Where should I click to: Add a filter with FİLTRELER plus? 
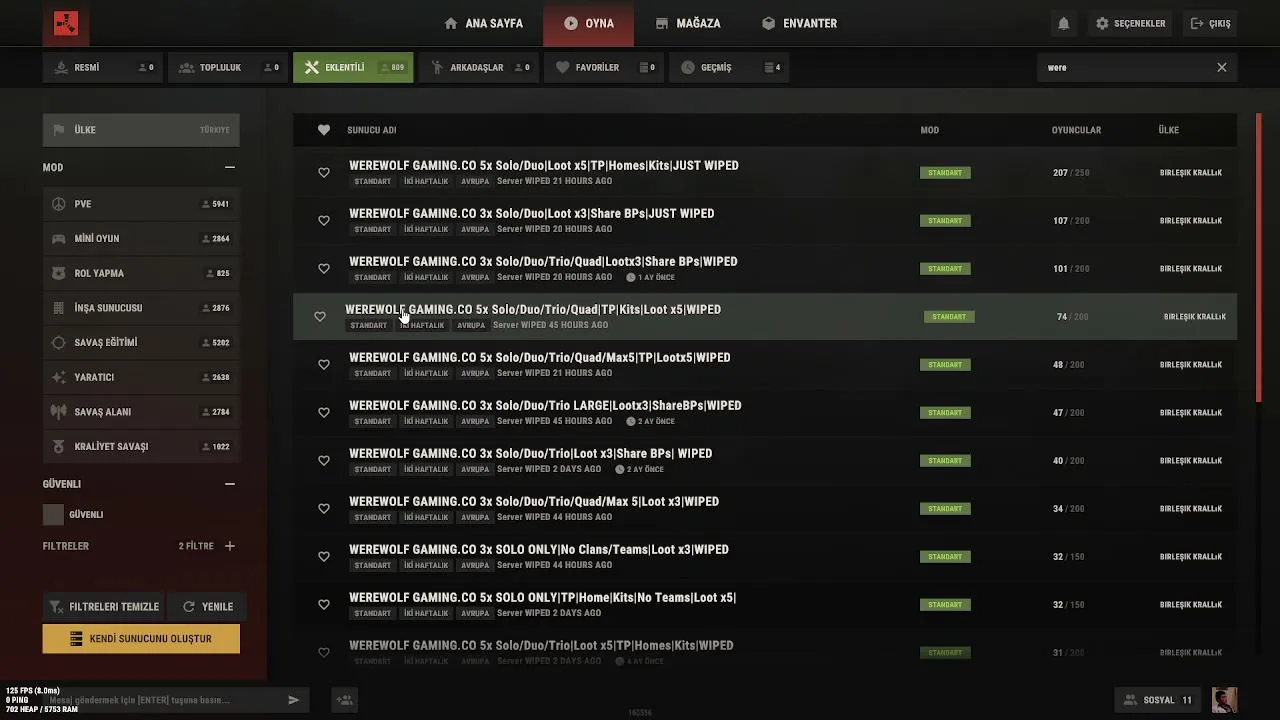coord(230,546)
